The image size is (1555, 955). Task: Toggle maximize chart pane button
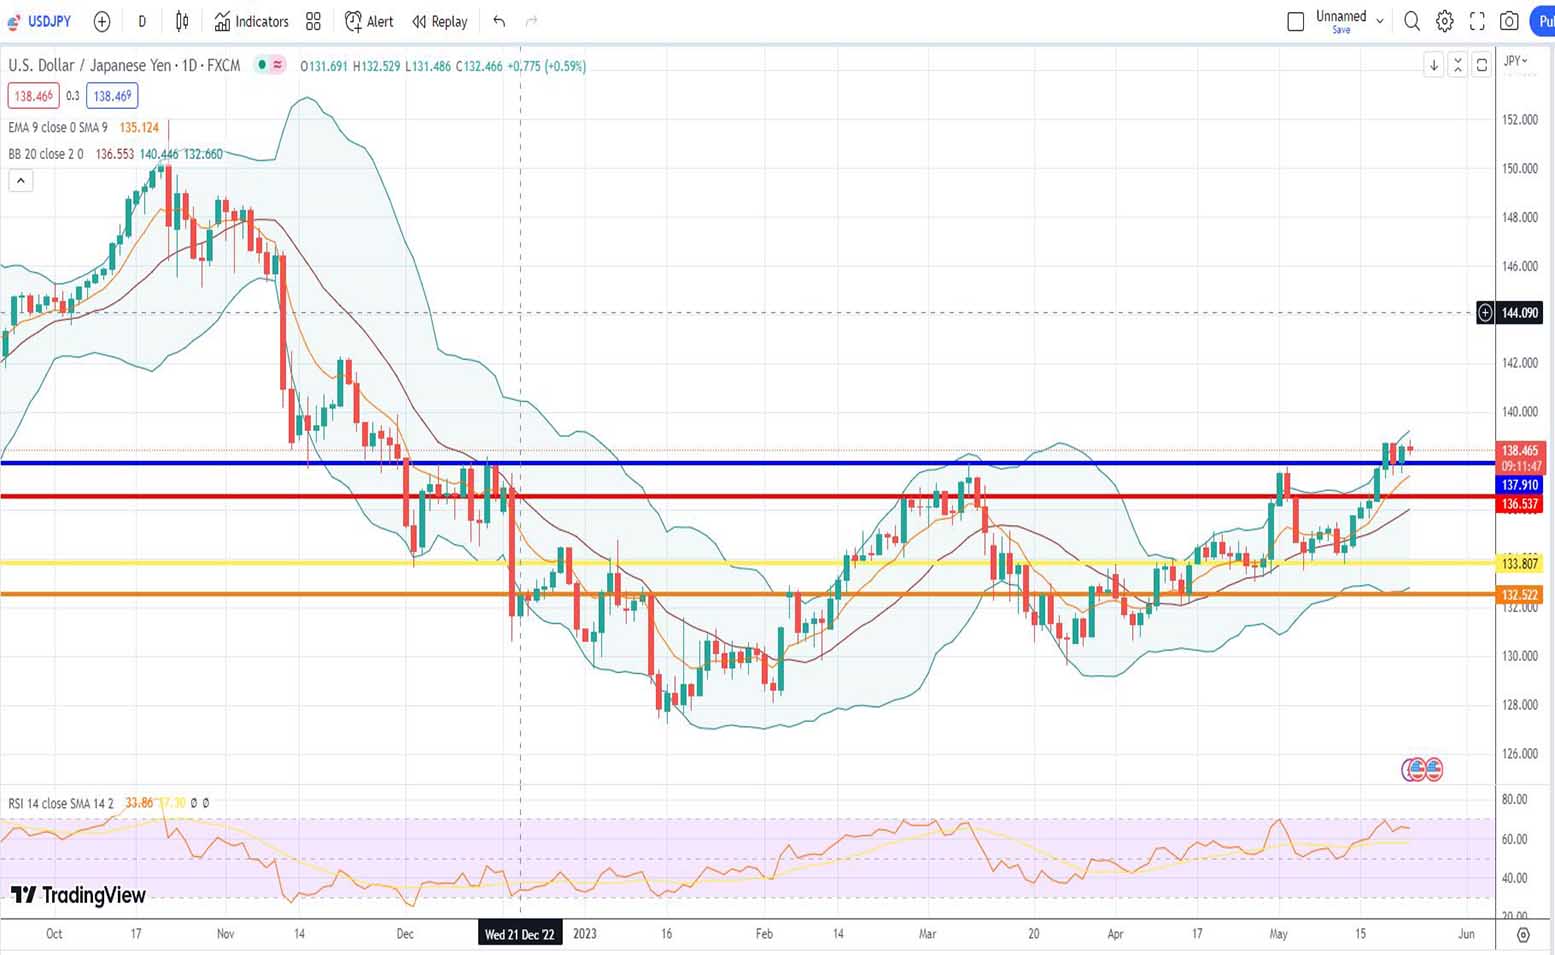tap(1482, 65)
